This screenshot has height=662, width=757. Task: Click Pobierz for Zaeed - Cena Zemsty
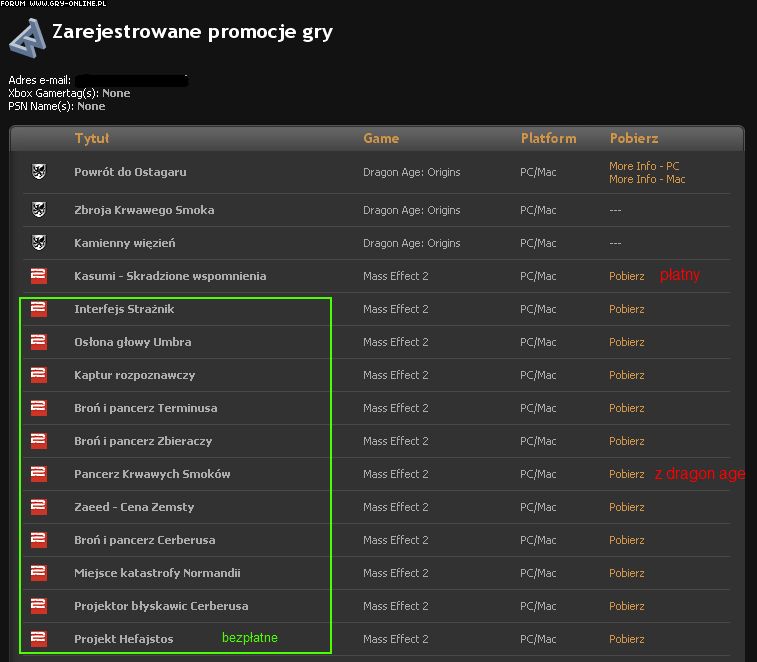627,507
